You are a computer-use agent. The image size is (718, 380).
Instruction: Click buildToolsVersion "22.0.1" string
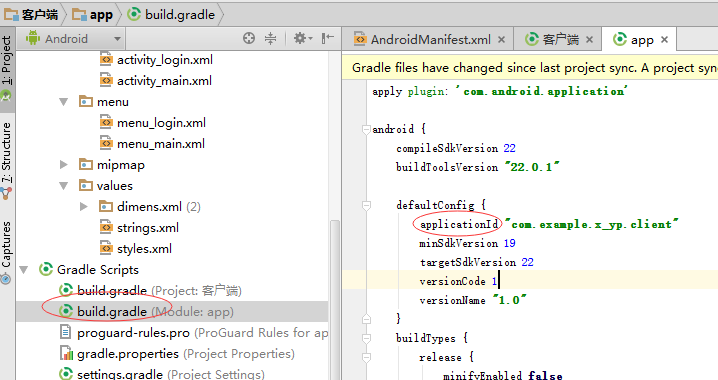coord(532,167)
